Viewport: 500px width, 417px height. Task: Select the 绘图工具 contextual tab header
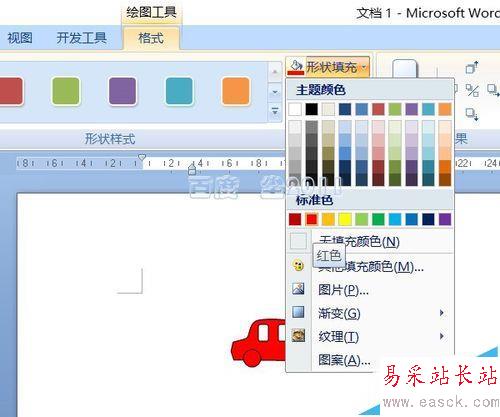point(151,13)
